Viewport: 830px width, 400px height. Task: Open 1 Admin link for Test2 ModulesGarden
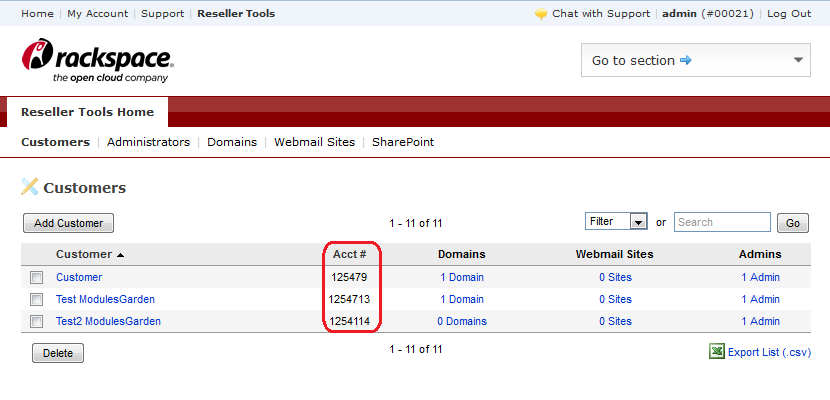760,322
